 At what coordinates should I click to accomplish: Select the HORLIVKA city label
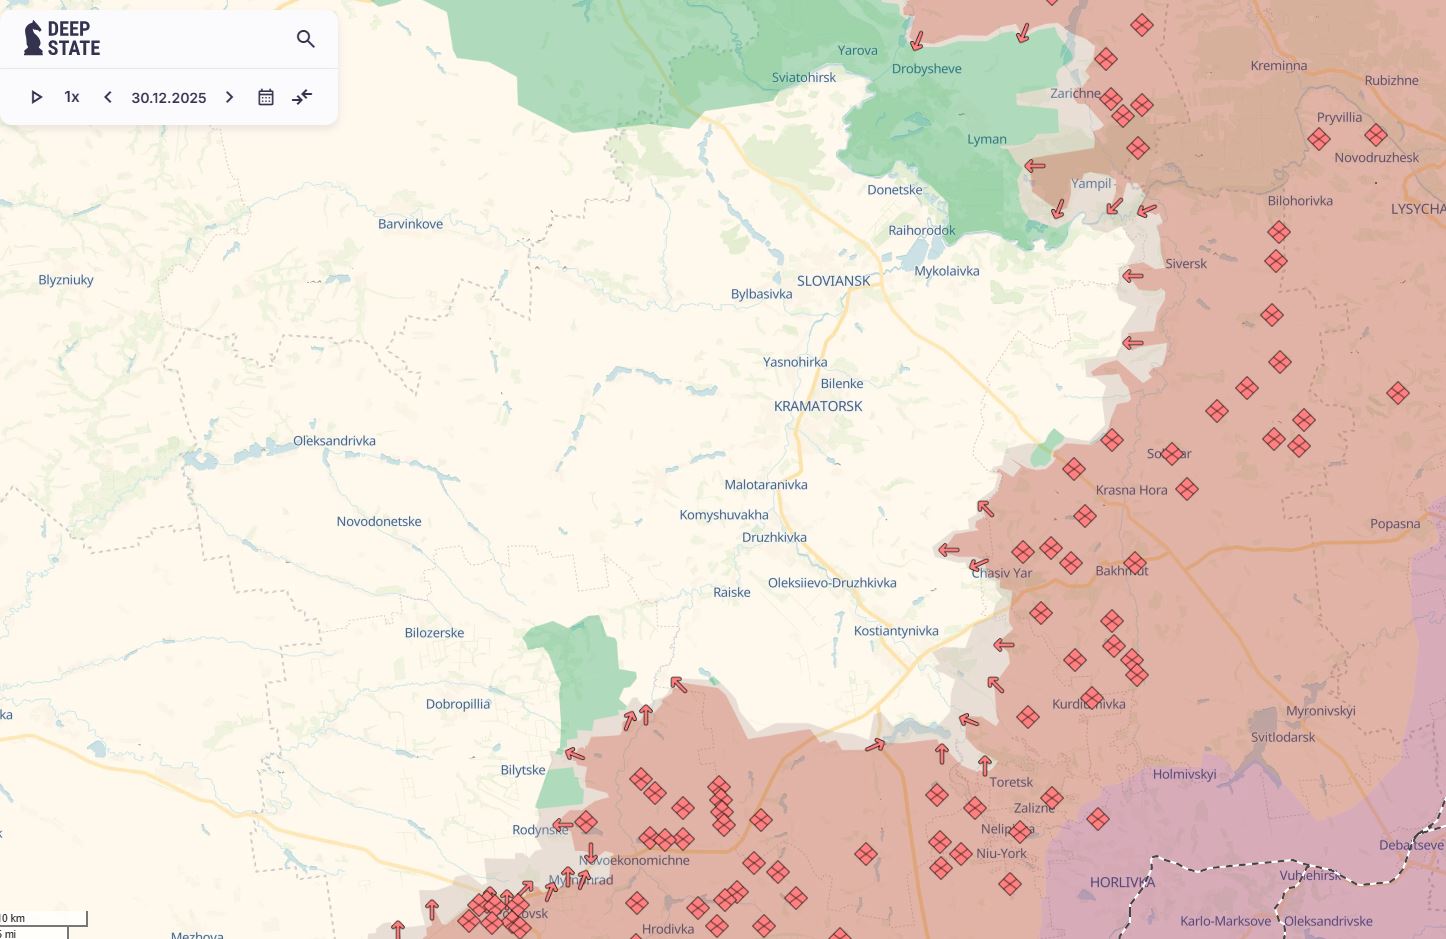(1122, 882)
